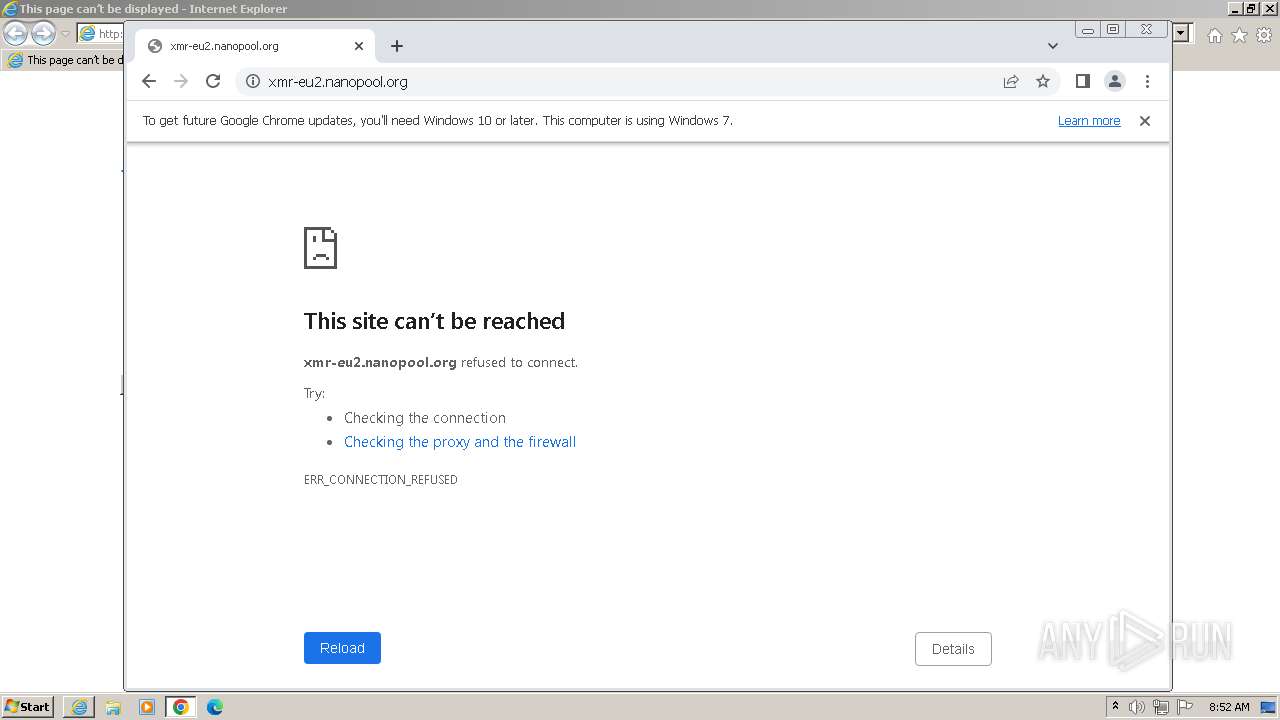The image size is (1280, 720).
Task: Open Learn more link about Chrome updates
Action: [x=1089, y=121]
